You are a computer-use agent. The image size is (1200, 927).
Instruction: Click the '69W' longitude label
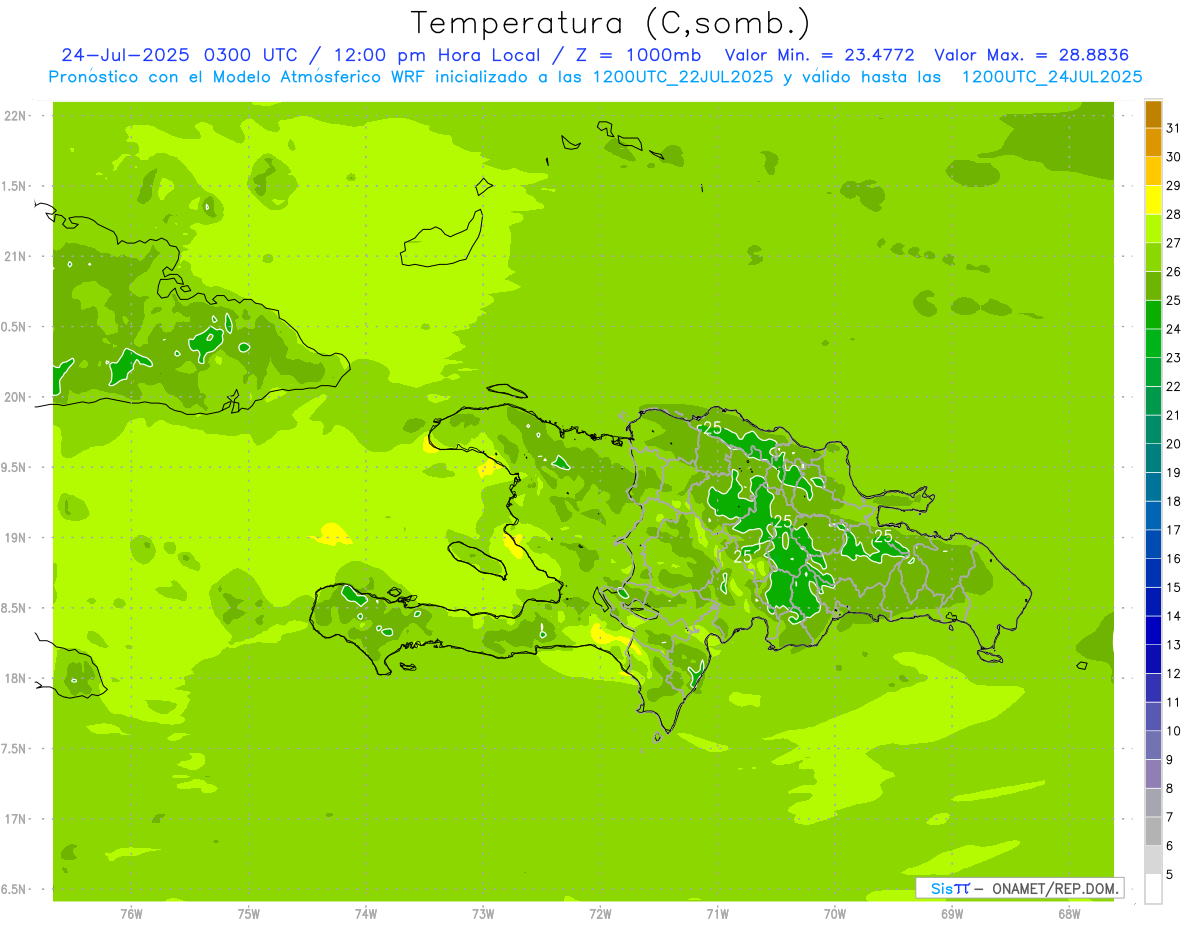click(952, 914)
